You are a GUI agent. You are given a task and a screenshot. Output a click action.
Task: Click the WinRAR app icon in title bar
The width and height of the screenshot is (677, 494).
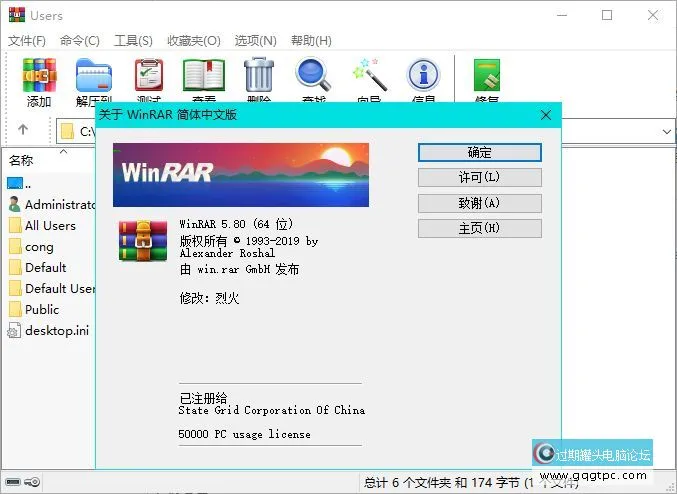point(16,15)
